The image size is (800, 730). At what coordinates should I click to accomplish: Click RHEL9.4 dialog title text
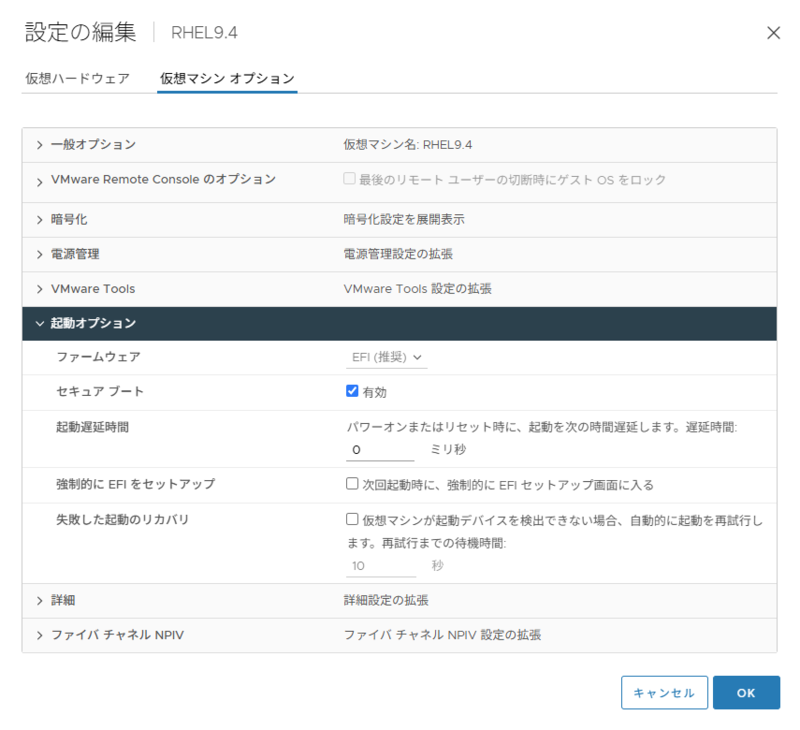(x=204, y=33)
